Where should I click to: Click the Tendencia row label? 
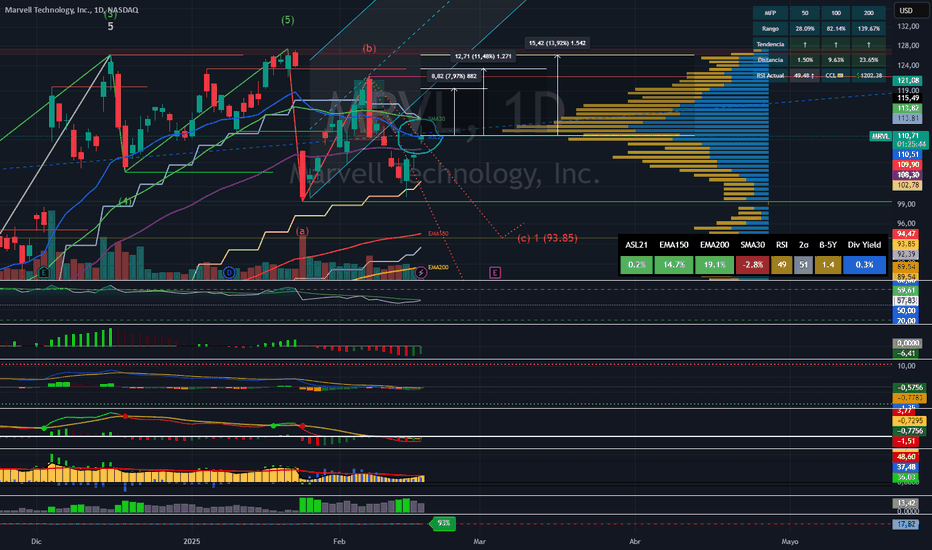point(770,44)
